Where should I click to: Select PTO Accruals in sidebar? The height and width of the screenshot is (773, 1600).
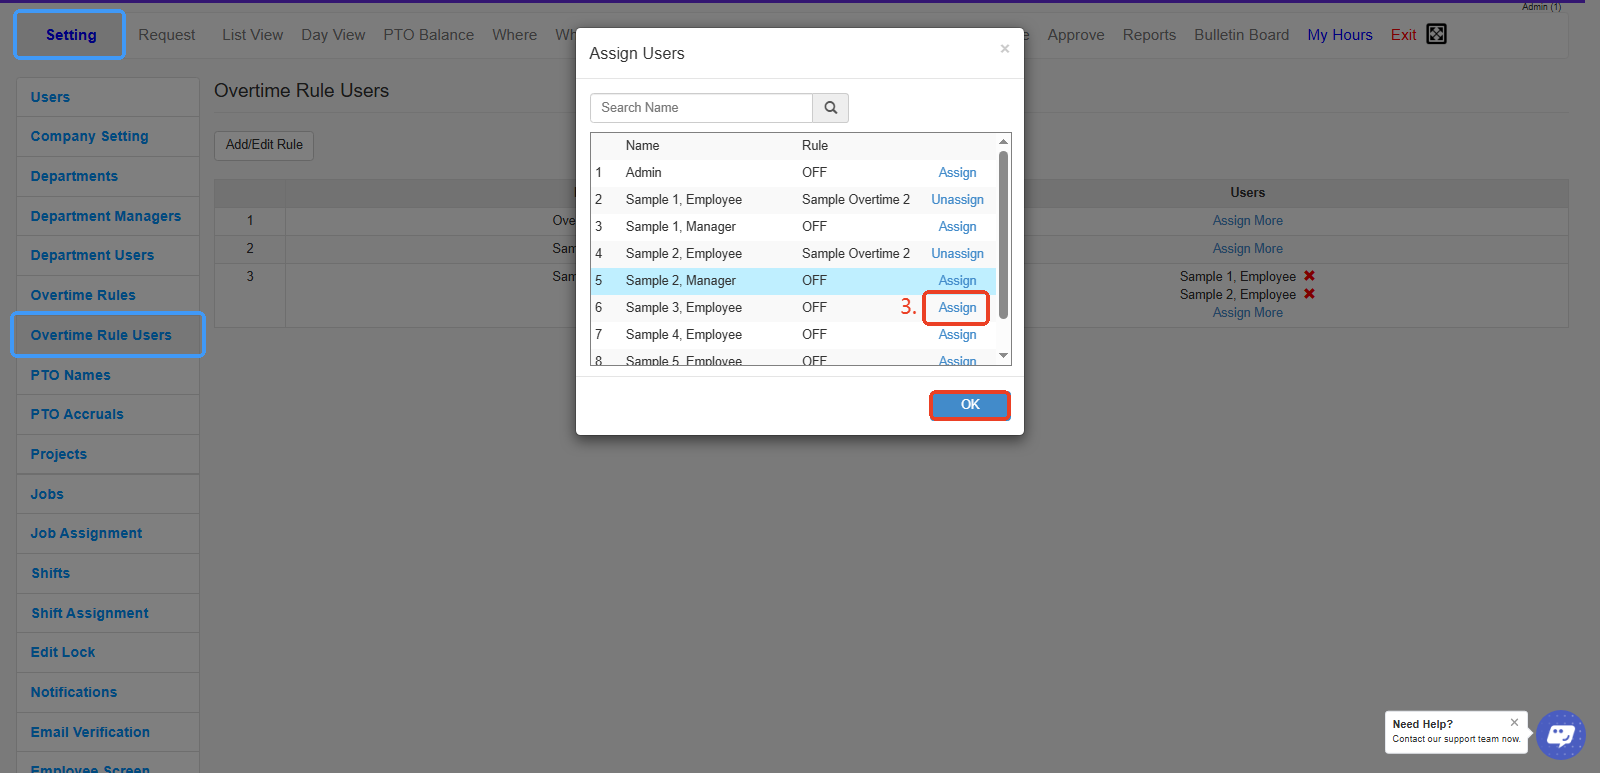(77, 414)
